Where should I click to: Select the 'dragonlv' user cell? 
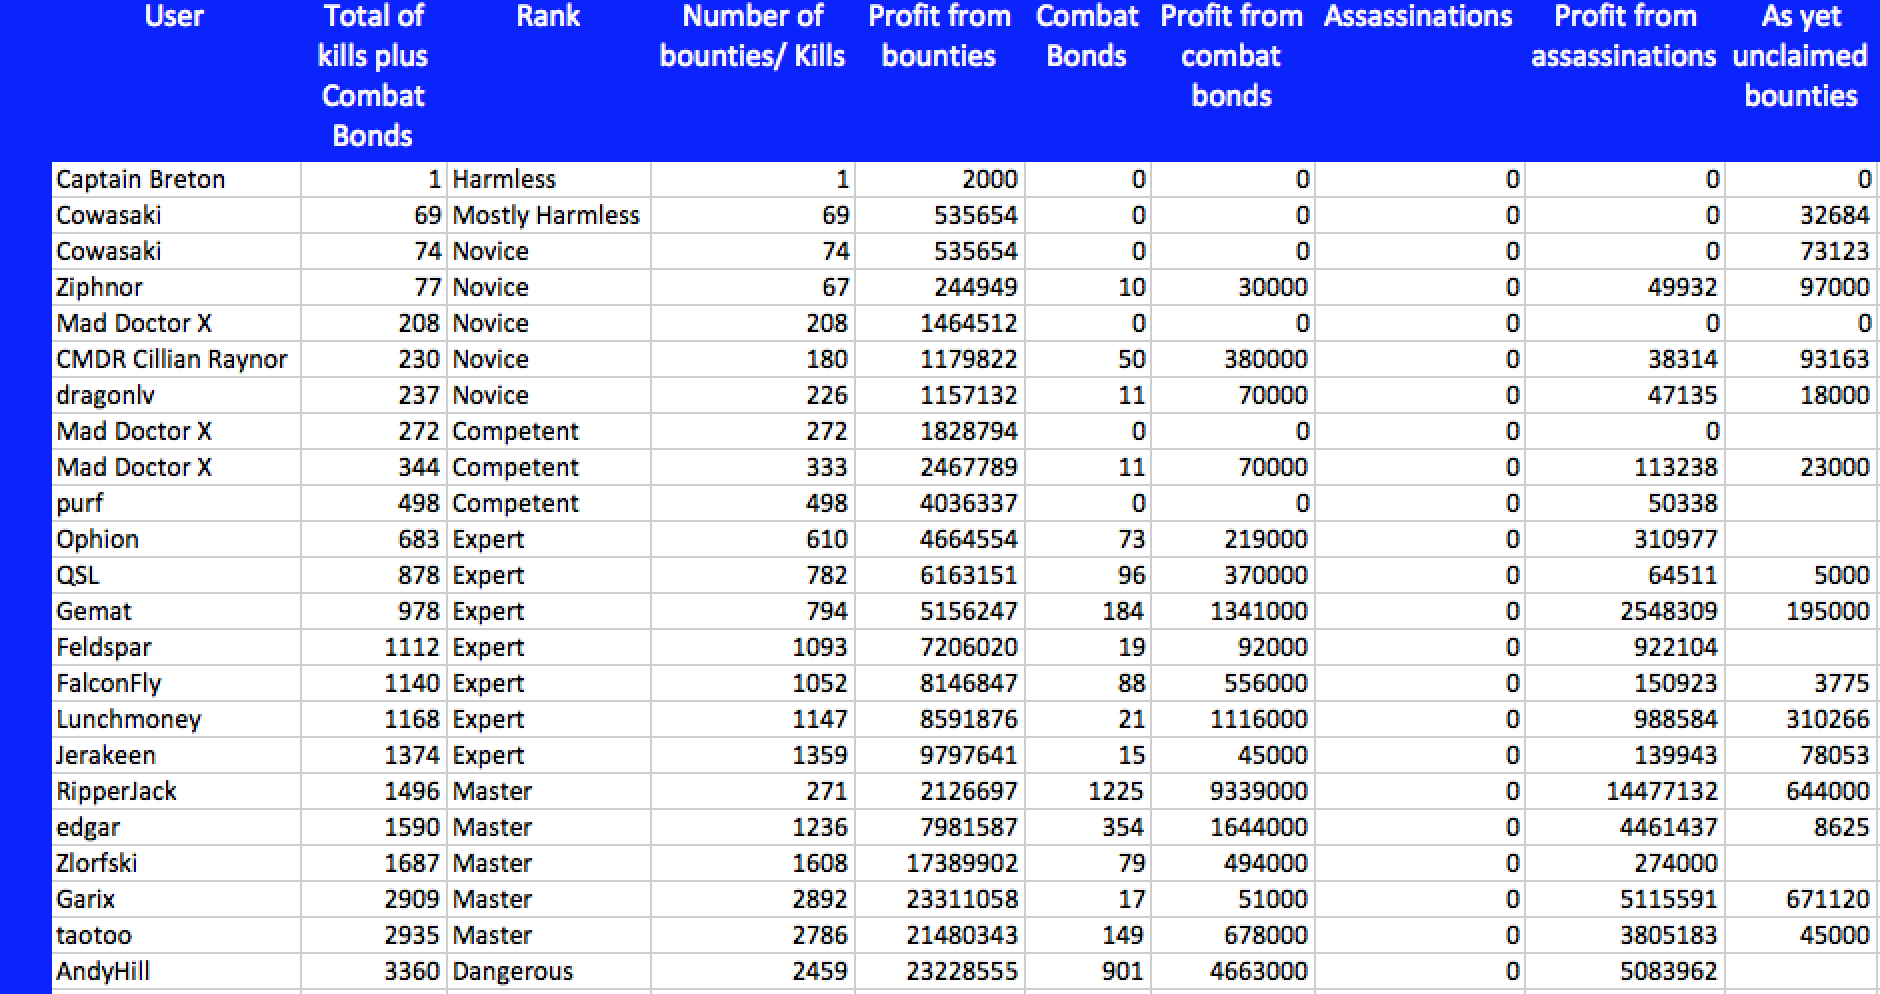176,395
